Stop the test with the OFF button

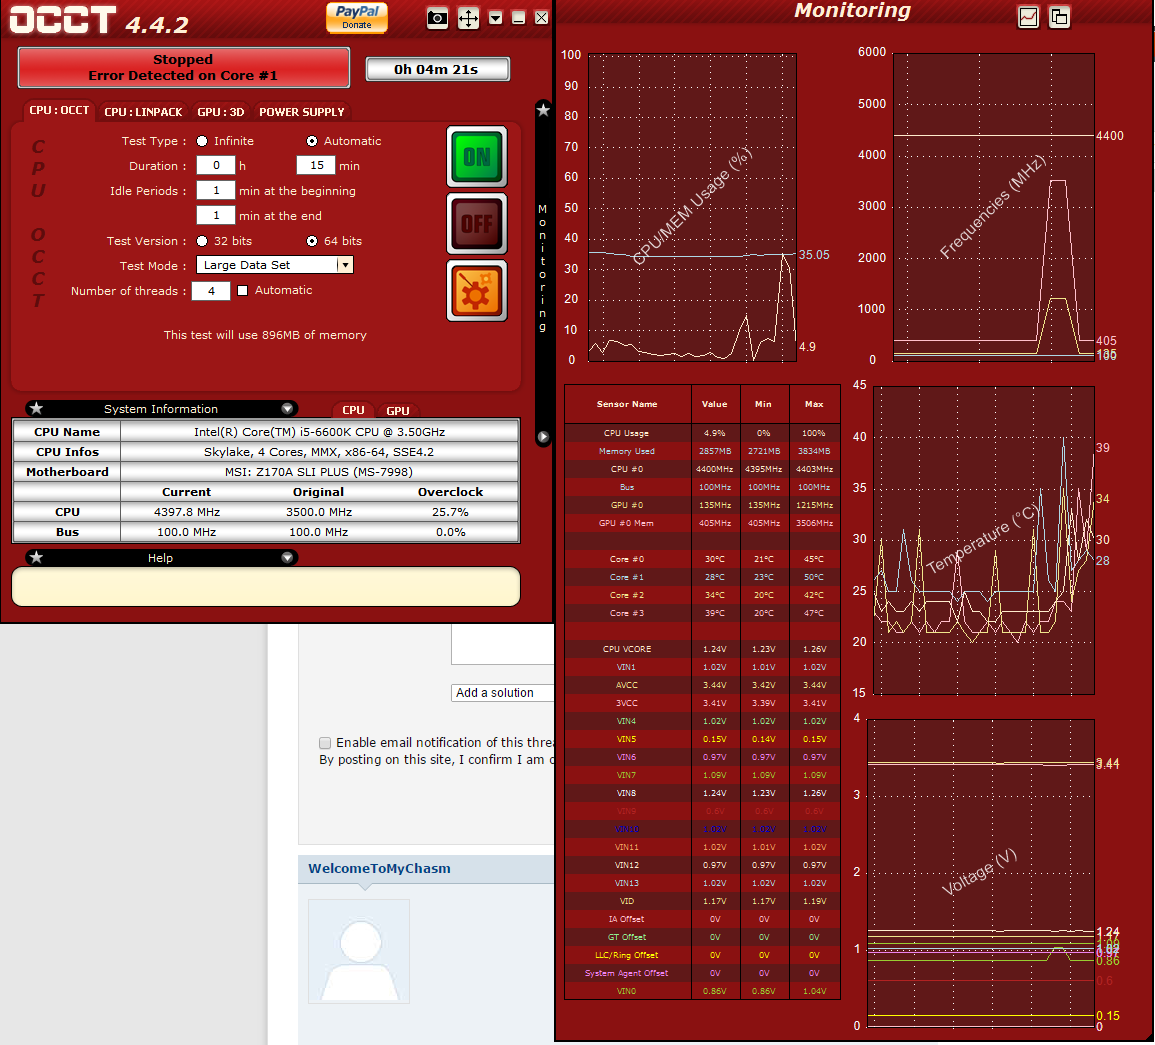(x=477, y=223)
